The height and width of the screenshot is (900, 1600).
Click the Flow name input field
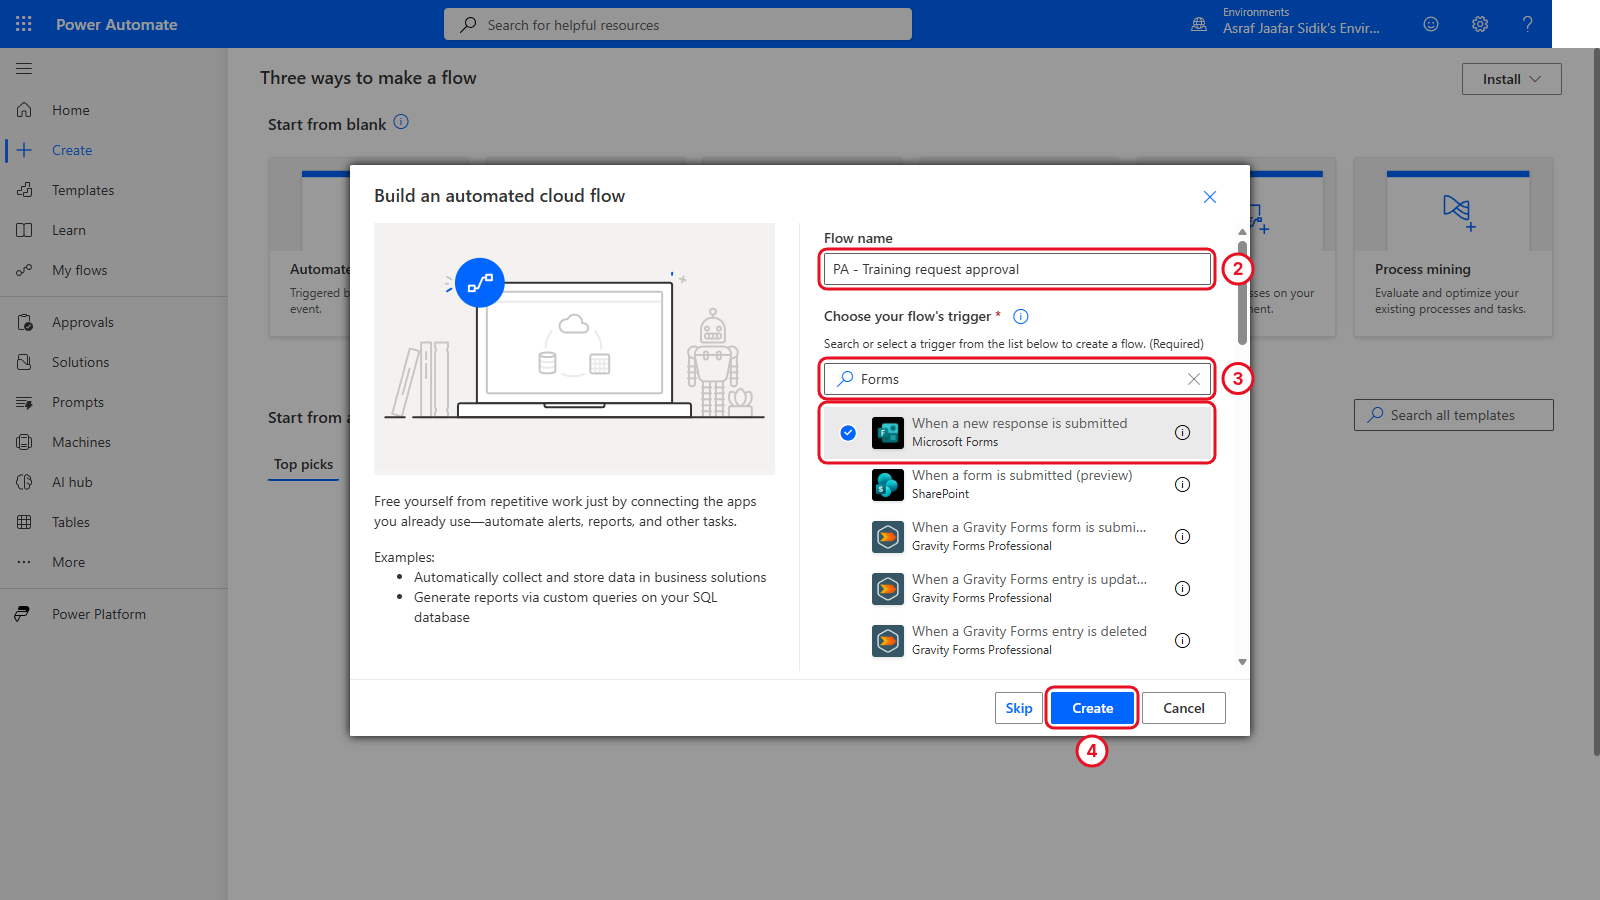point(1017,269)
